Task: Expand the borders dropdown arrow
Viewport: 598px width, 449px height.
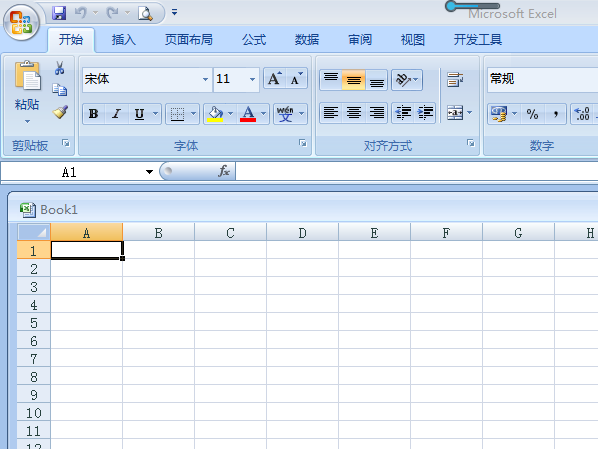Action: click(193, 114)
